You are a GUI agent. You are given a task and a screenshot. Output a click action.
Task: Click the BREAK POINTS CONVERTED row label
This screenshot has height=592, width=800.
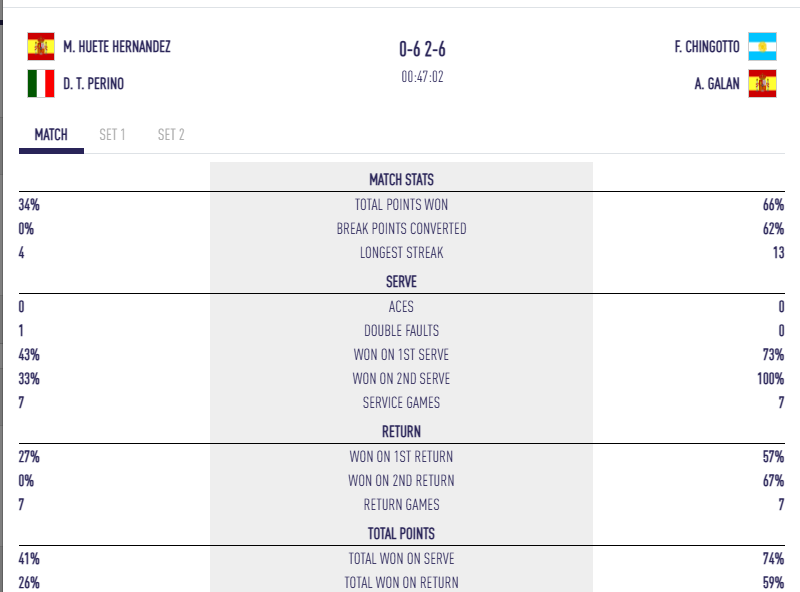point(401,228)
